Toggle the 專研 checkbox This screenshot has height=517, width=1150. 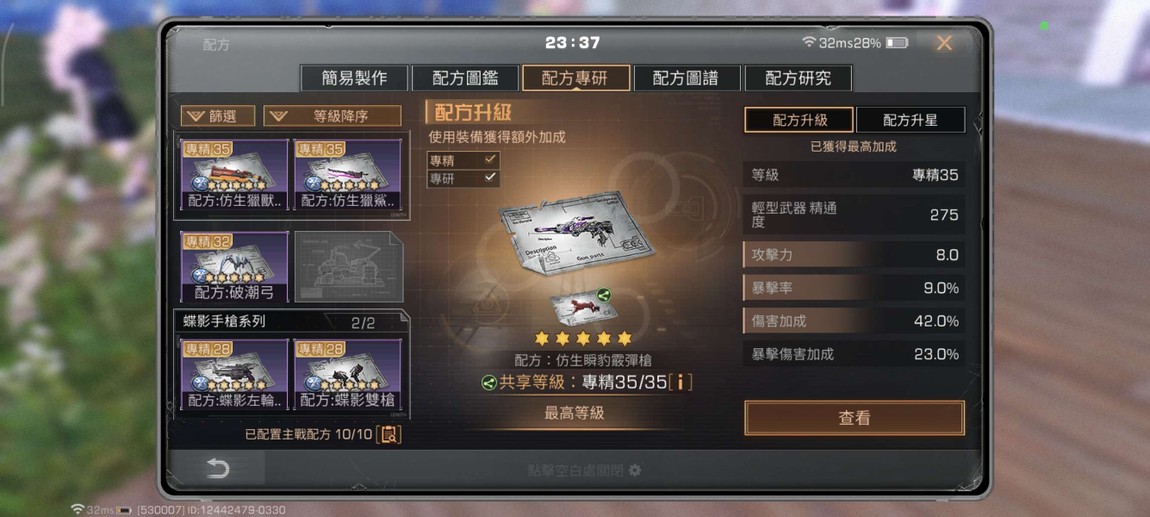coord(464,177)
